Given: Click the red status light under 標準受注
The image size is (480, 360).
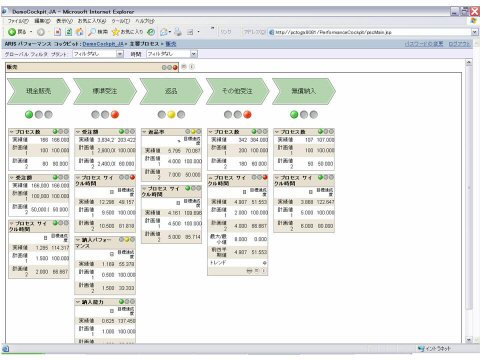Looking at the screenshot, I should click(115, 115).
